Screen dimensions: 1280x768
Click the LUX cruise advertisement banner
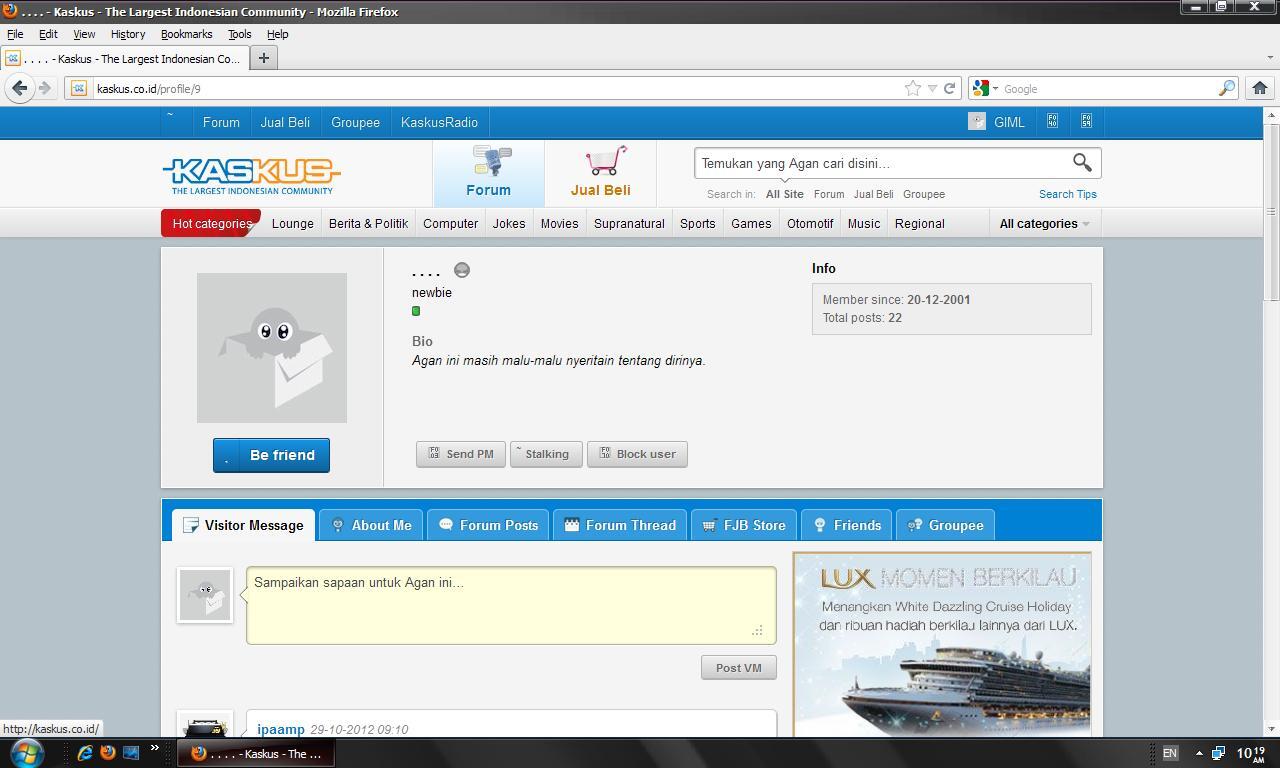point(942,645)
